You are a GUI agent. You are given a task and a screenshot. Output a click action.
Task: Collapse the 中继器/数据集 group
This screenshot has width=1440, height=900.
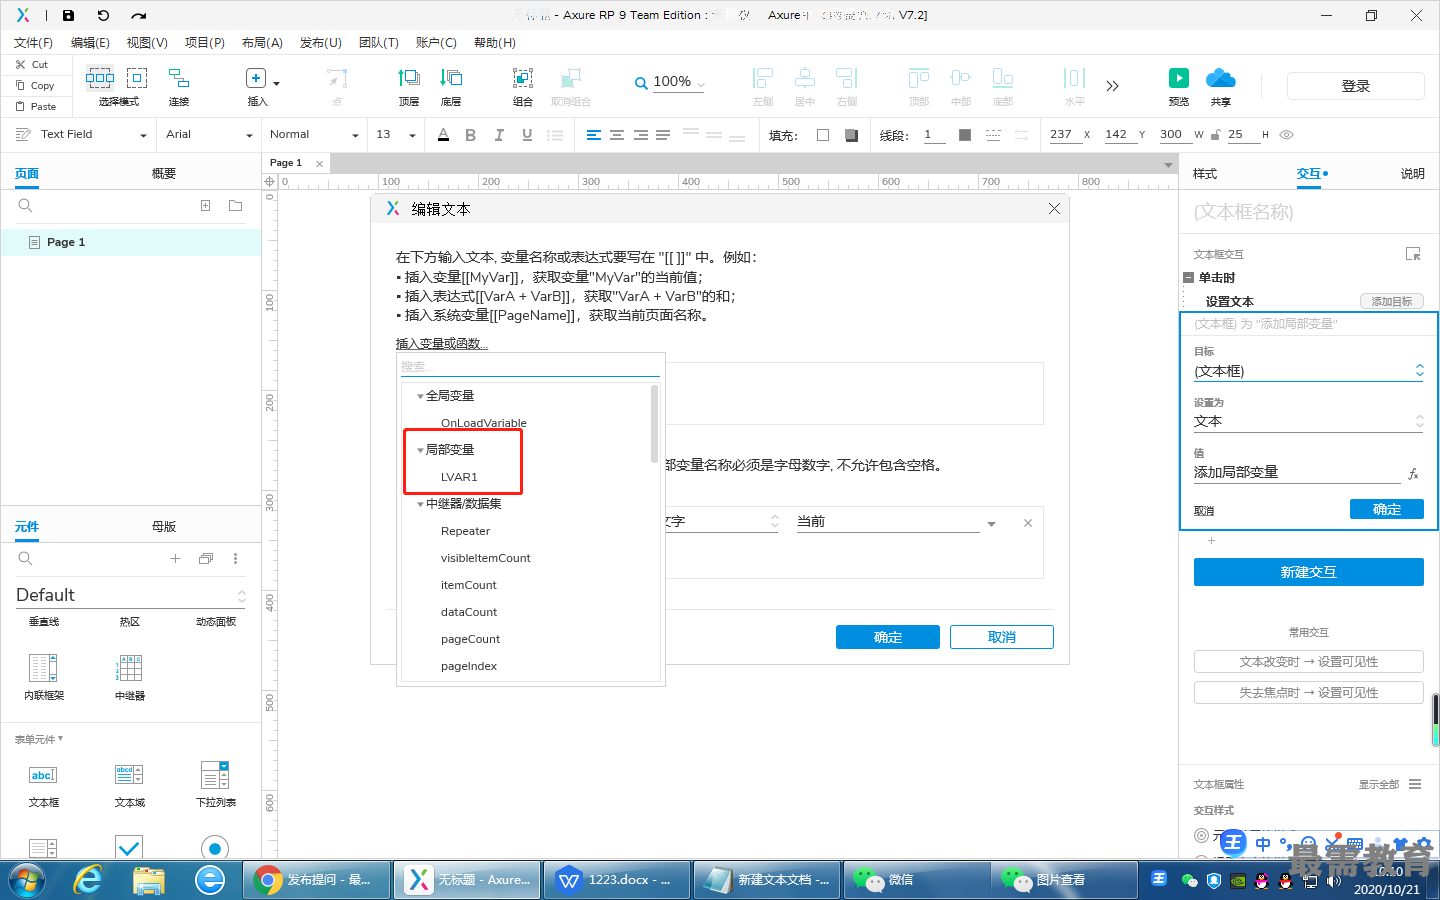coord(420,504)
